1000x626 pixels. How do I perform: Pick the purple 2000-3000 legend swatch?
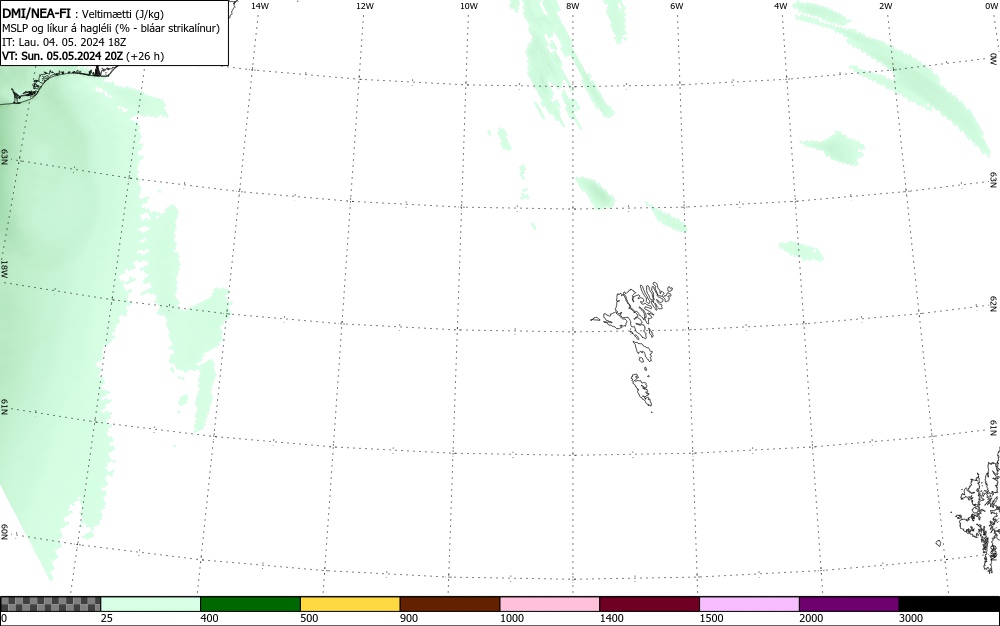849,604
